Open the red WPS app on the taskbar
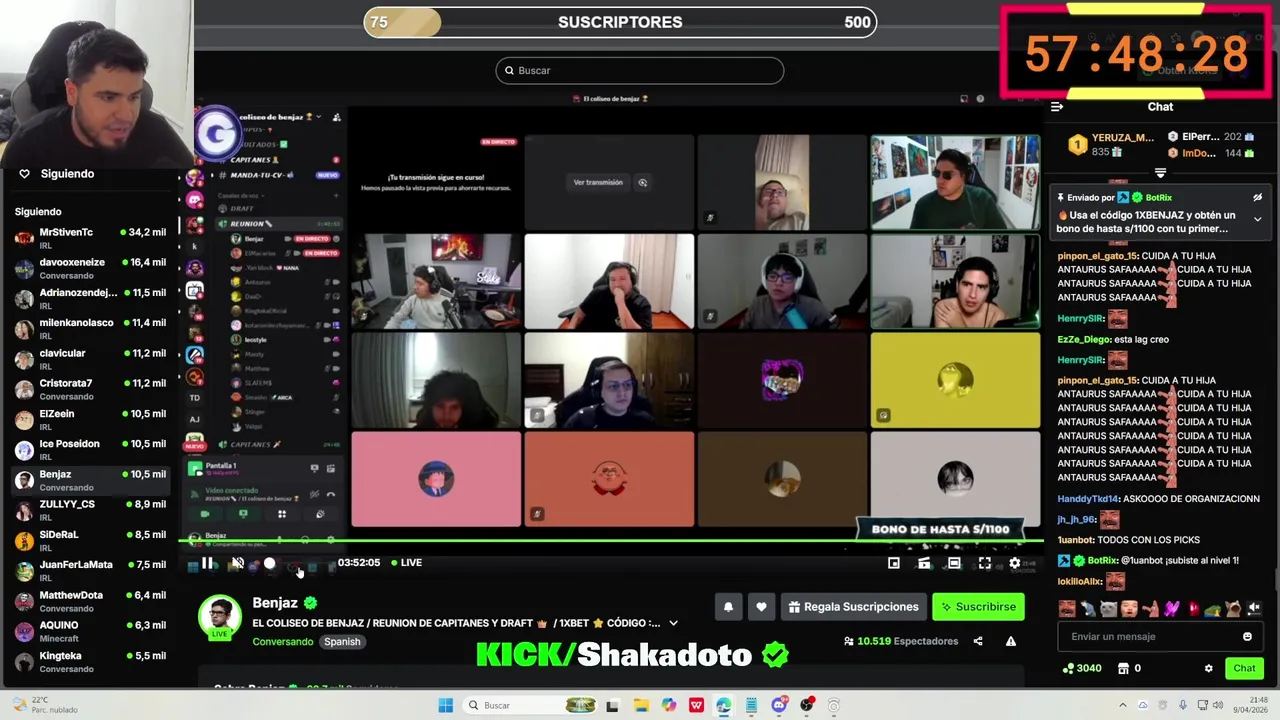Screen dimensions: 1280x720 (696, 706)
